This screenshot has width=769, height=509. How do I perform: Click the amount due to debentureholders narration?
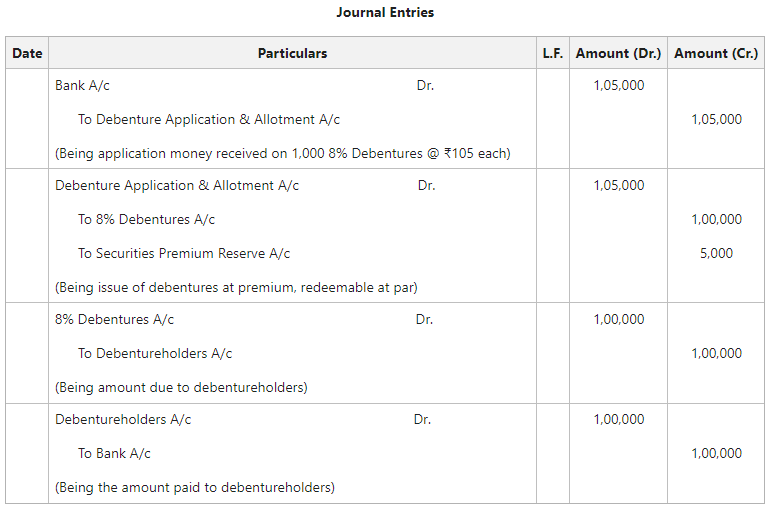pos(181,388)
